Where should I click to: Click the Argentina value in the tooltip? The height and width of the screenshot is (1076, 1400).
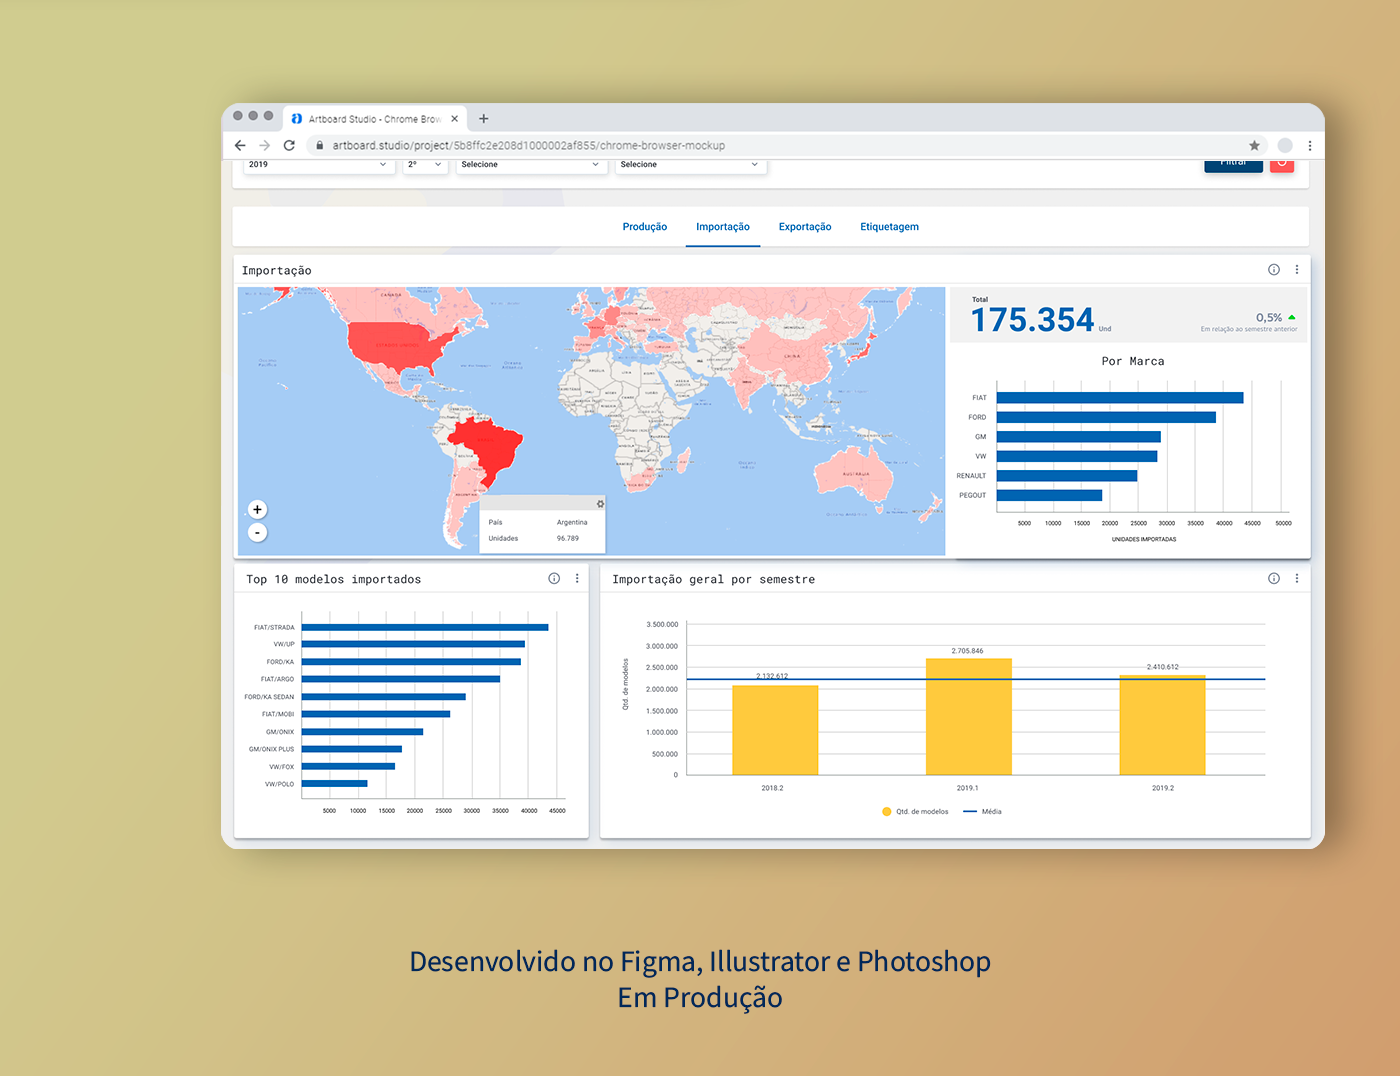[572, 522]
